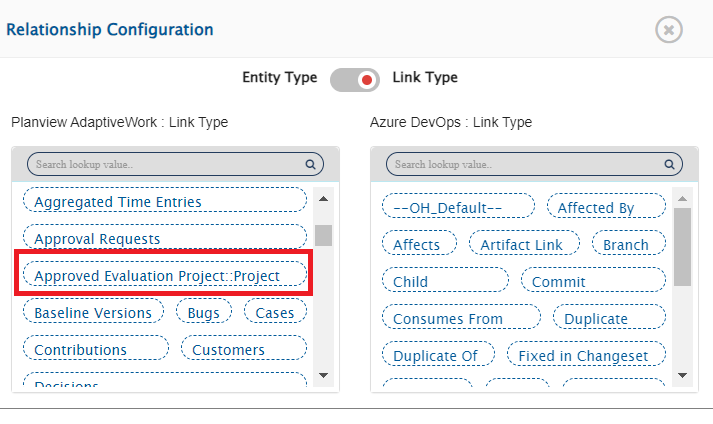713x424 pixels.
Task: Toggle the Entity Type / Link Type switch
Action: tap(355, 79)
